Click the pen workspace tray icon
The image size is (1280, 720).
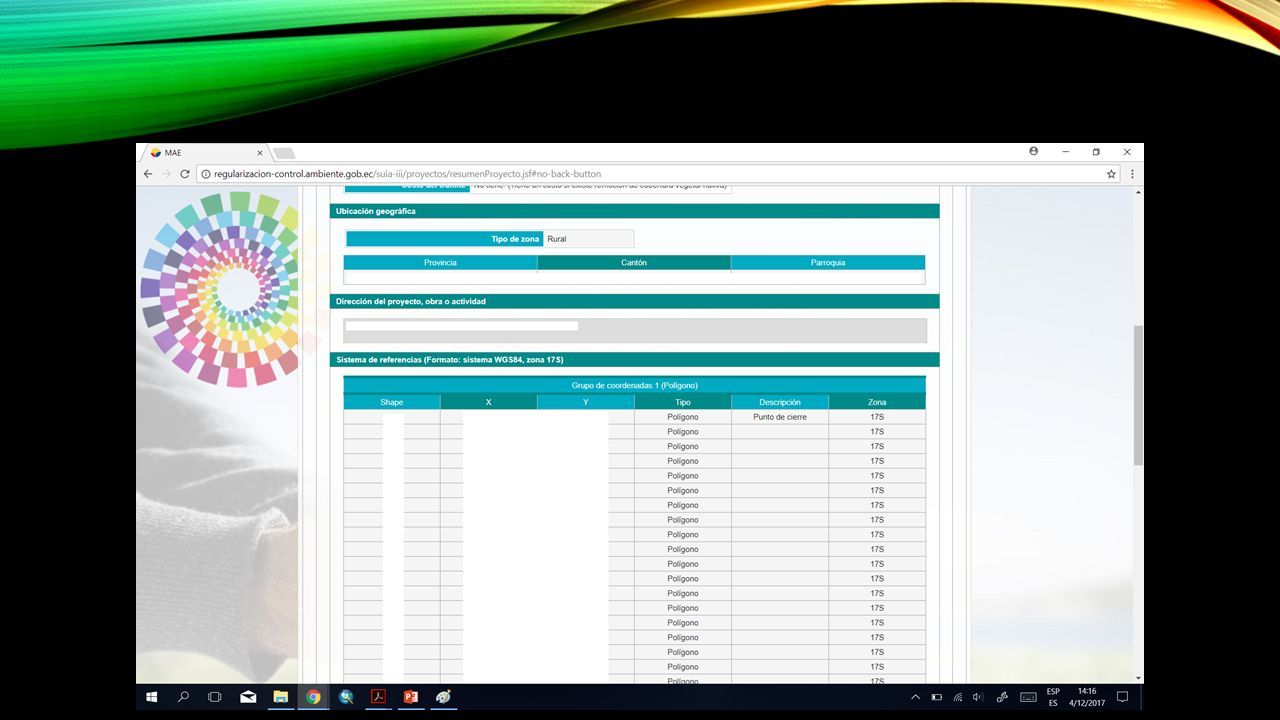(1002, 697)
